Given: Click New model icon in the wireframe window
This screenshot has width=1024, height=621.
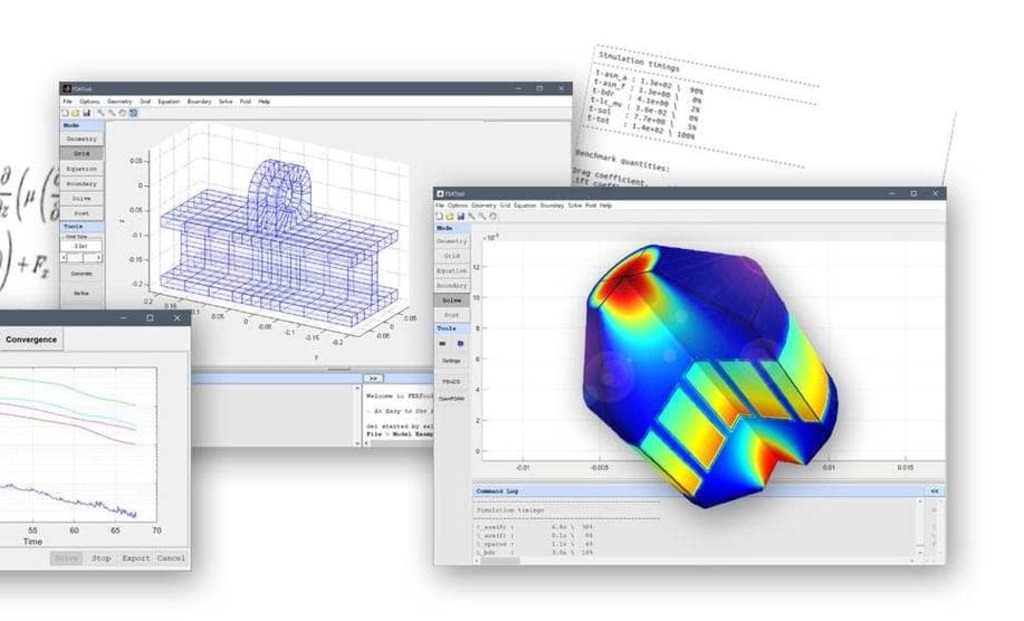Looking at the screenshot, I should point(66,113).
